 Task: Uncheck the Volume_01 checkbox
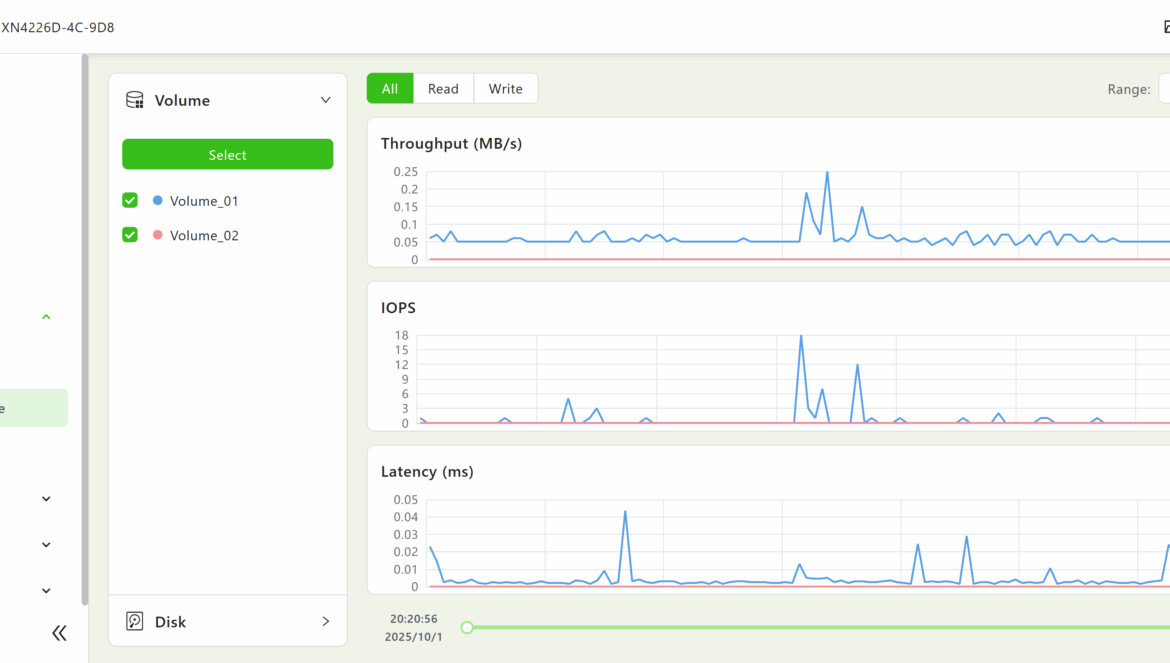tap(130, 201)
